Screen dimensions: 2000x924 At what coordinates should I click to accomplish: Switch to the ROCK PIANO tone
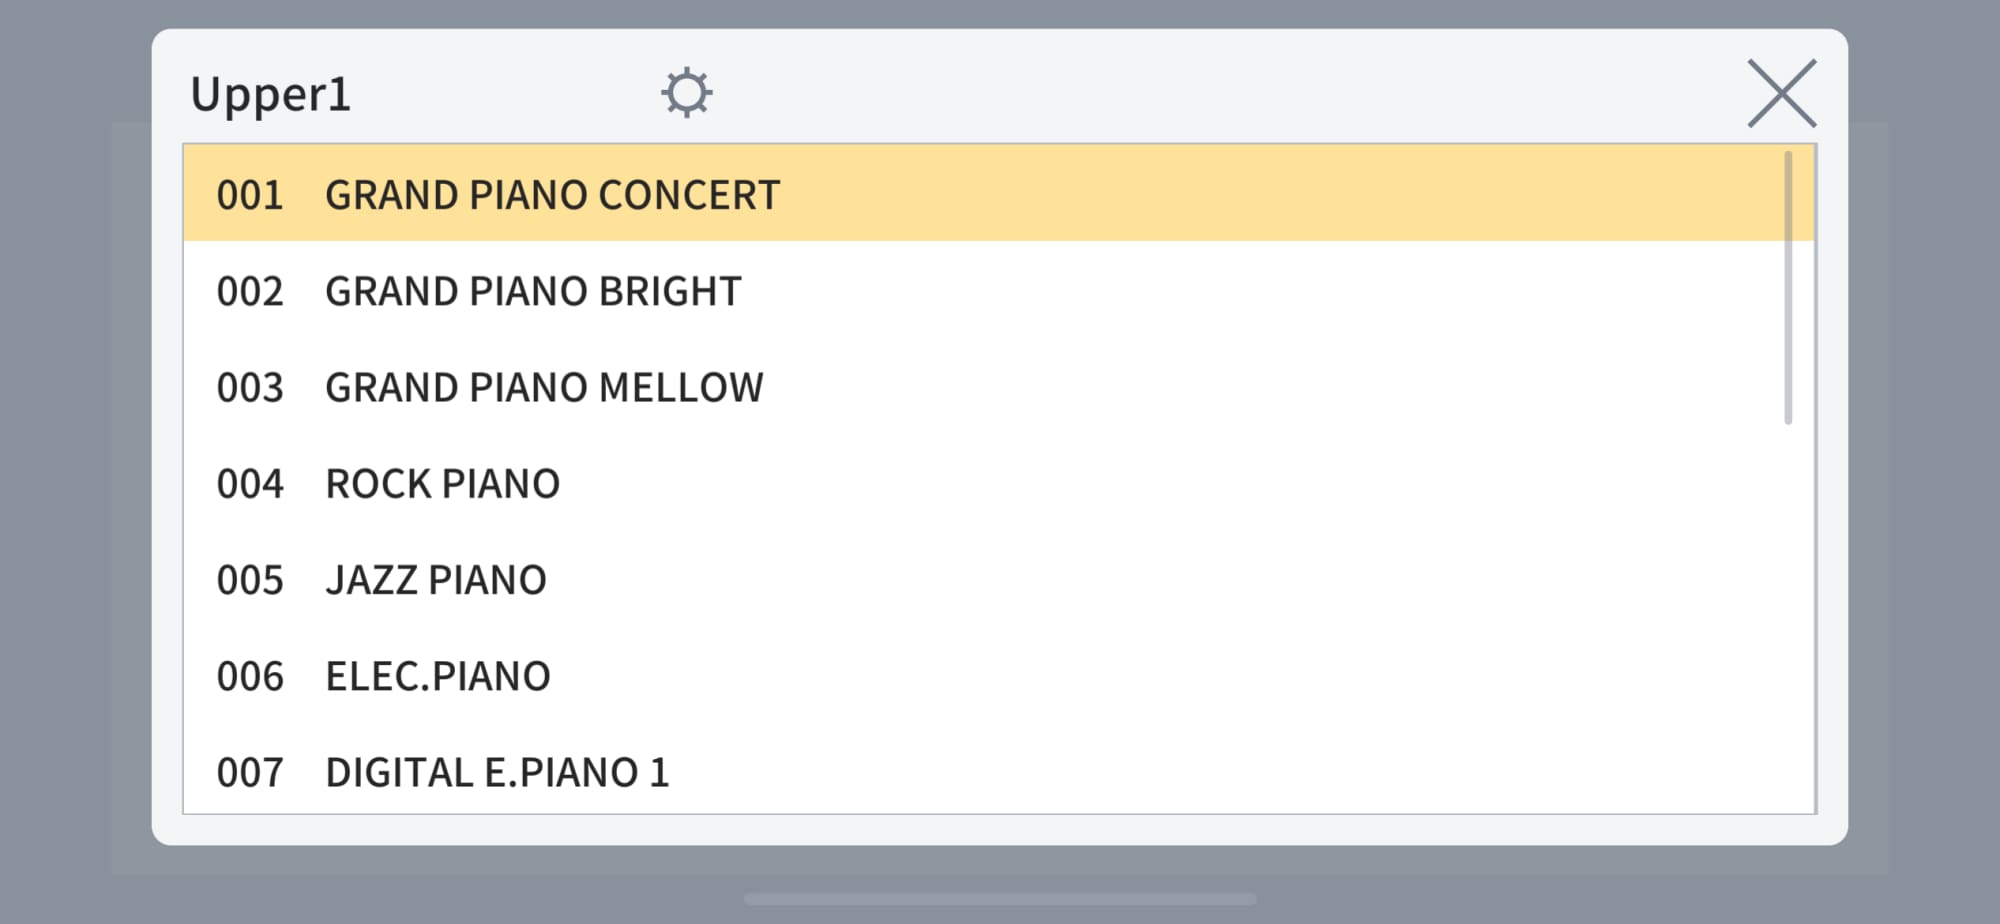(442, 484)
